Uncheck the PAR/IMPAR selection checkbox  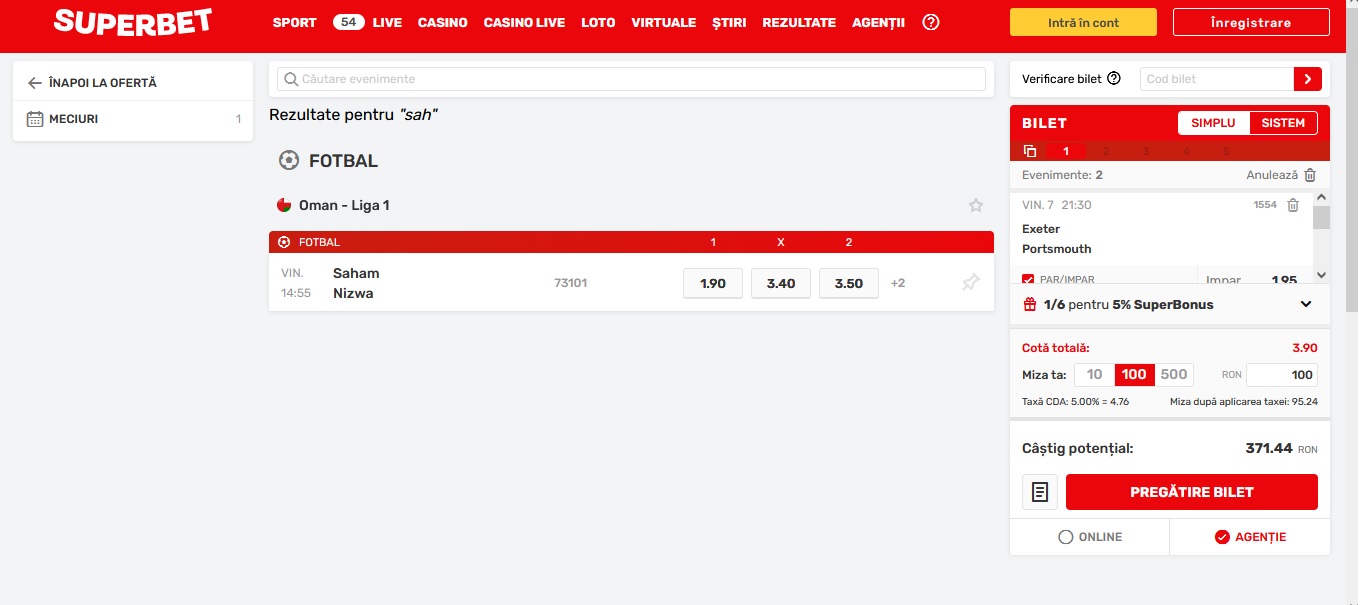[x=1028, y=280]
